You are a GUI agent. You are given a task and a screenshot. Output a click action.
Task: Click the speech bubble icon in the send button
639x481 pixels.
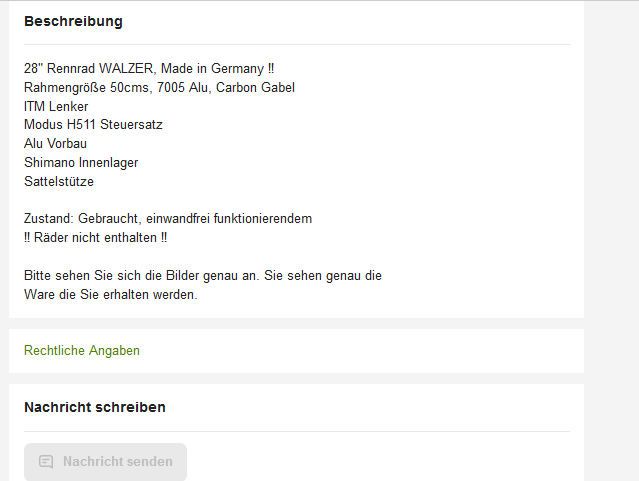(46, 462)
